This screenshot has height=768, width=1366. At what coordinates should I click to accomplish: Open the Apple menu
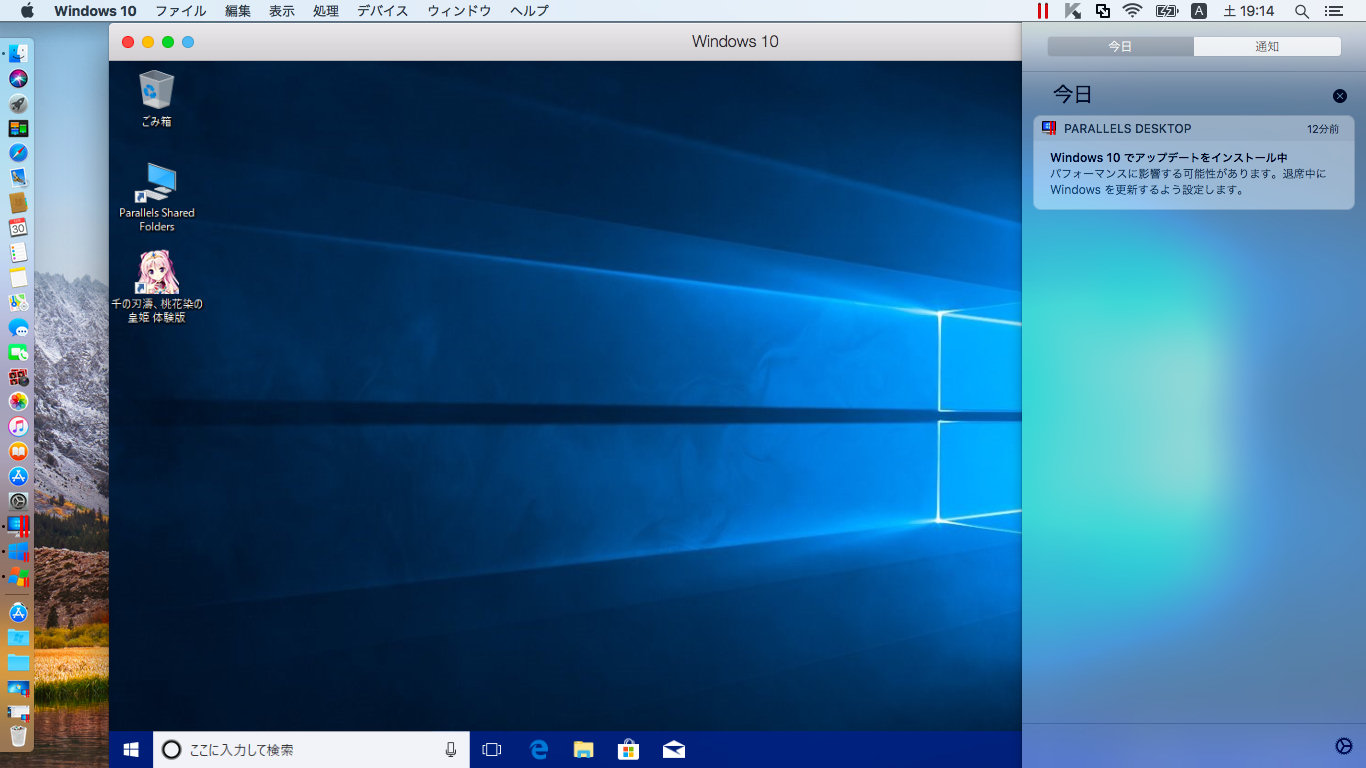point(27,11)
